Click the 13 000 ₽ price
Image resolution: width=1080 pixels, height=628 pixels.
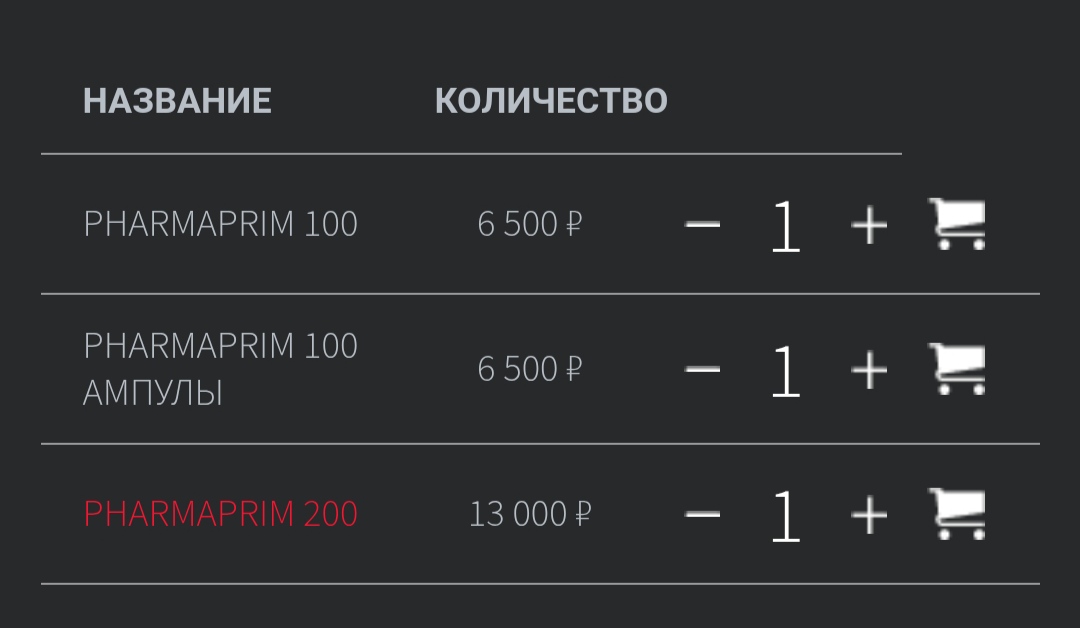point(530,514)
